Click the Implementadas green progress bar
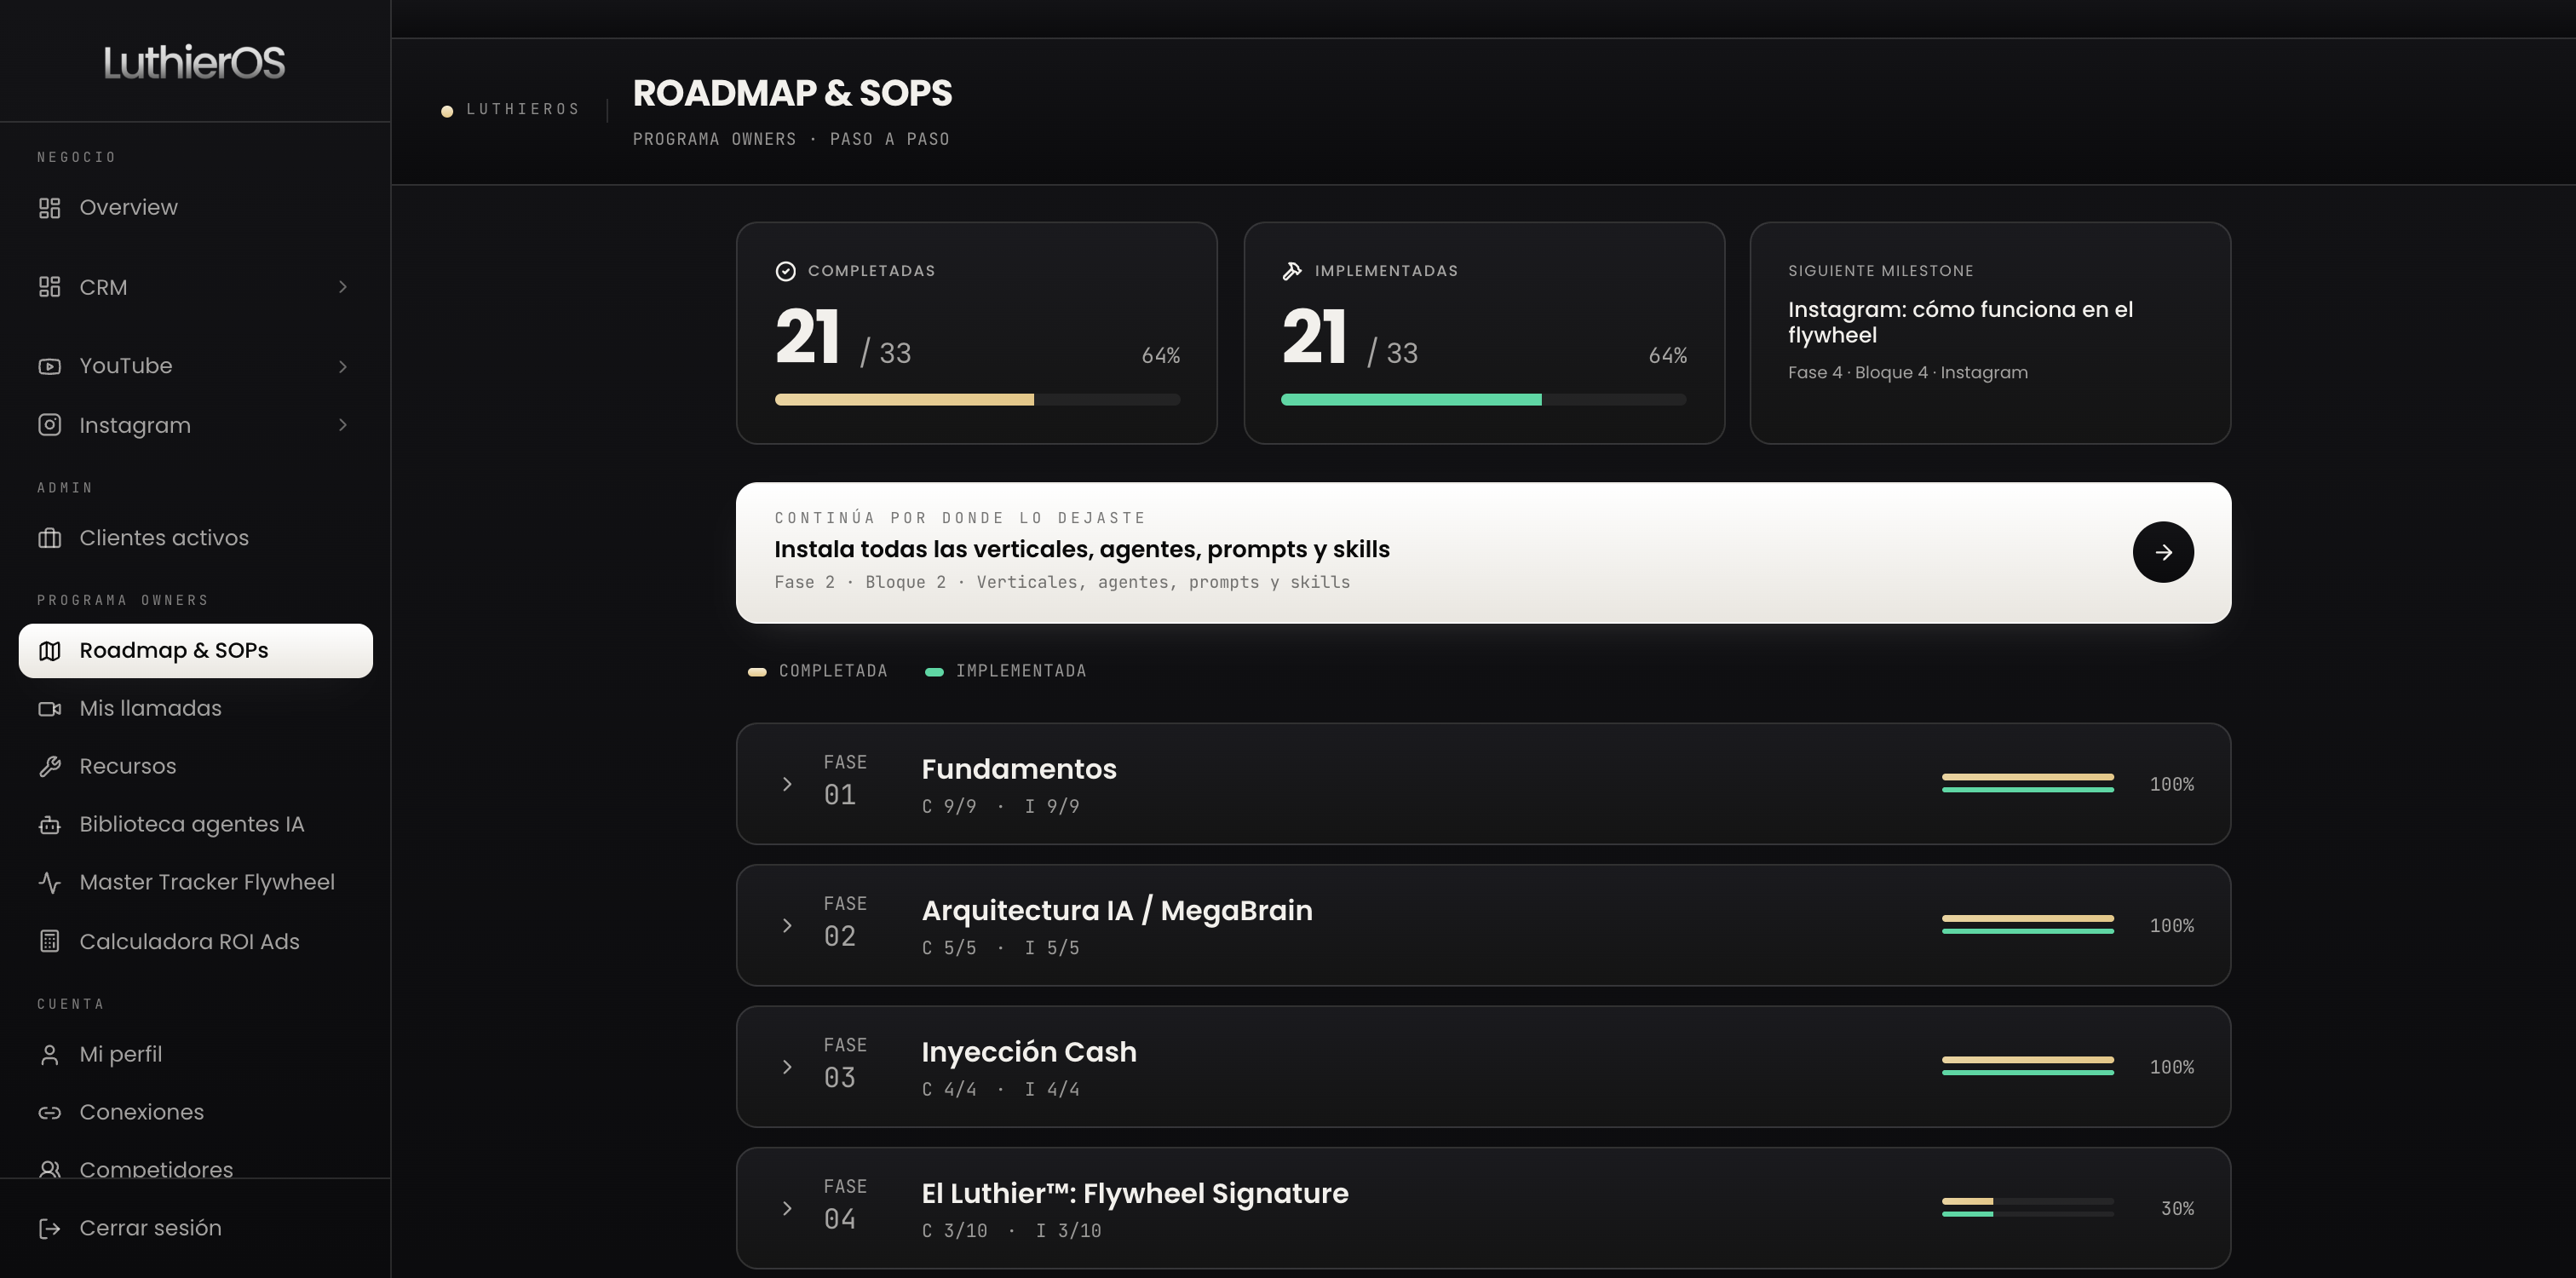 1484,400
